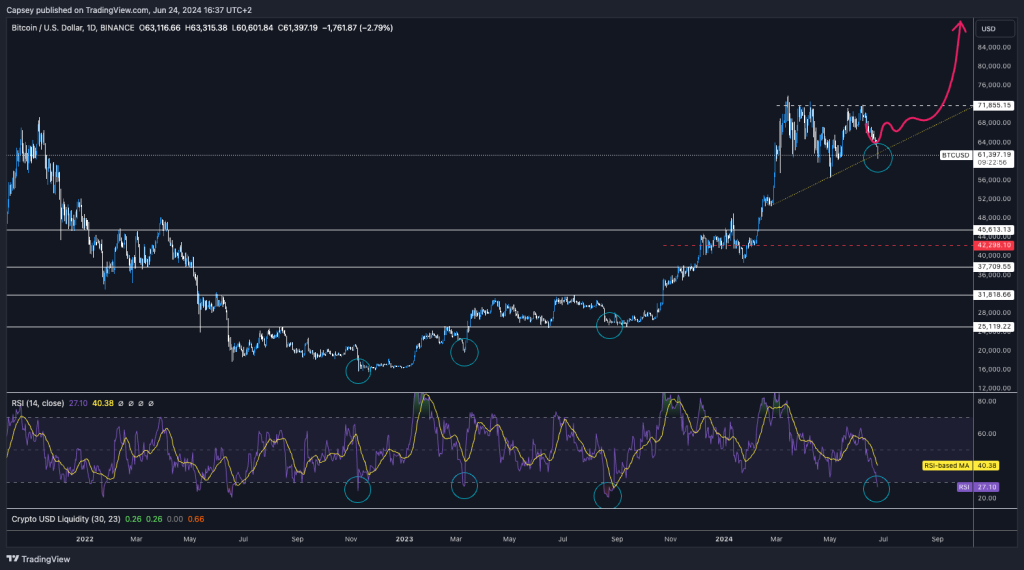Click the 2023 label on time axis
The height and width of the screenshot is (570, 1024).
(x=404, y=538)
